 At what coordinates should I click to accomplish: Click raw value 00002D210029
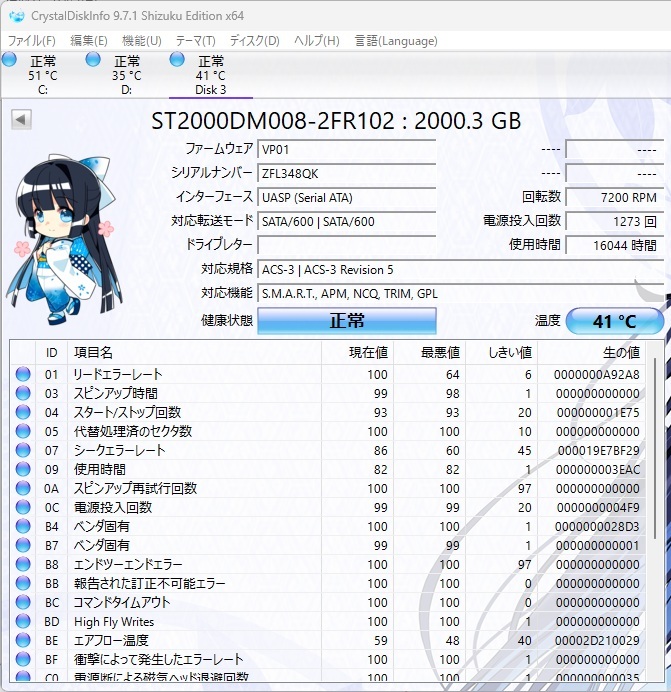tap(597, 640)
